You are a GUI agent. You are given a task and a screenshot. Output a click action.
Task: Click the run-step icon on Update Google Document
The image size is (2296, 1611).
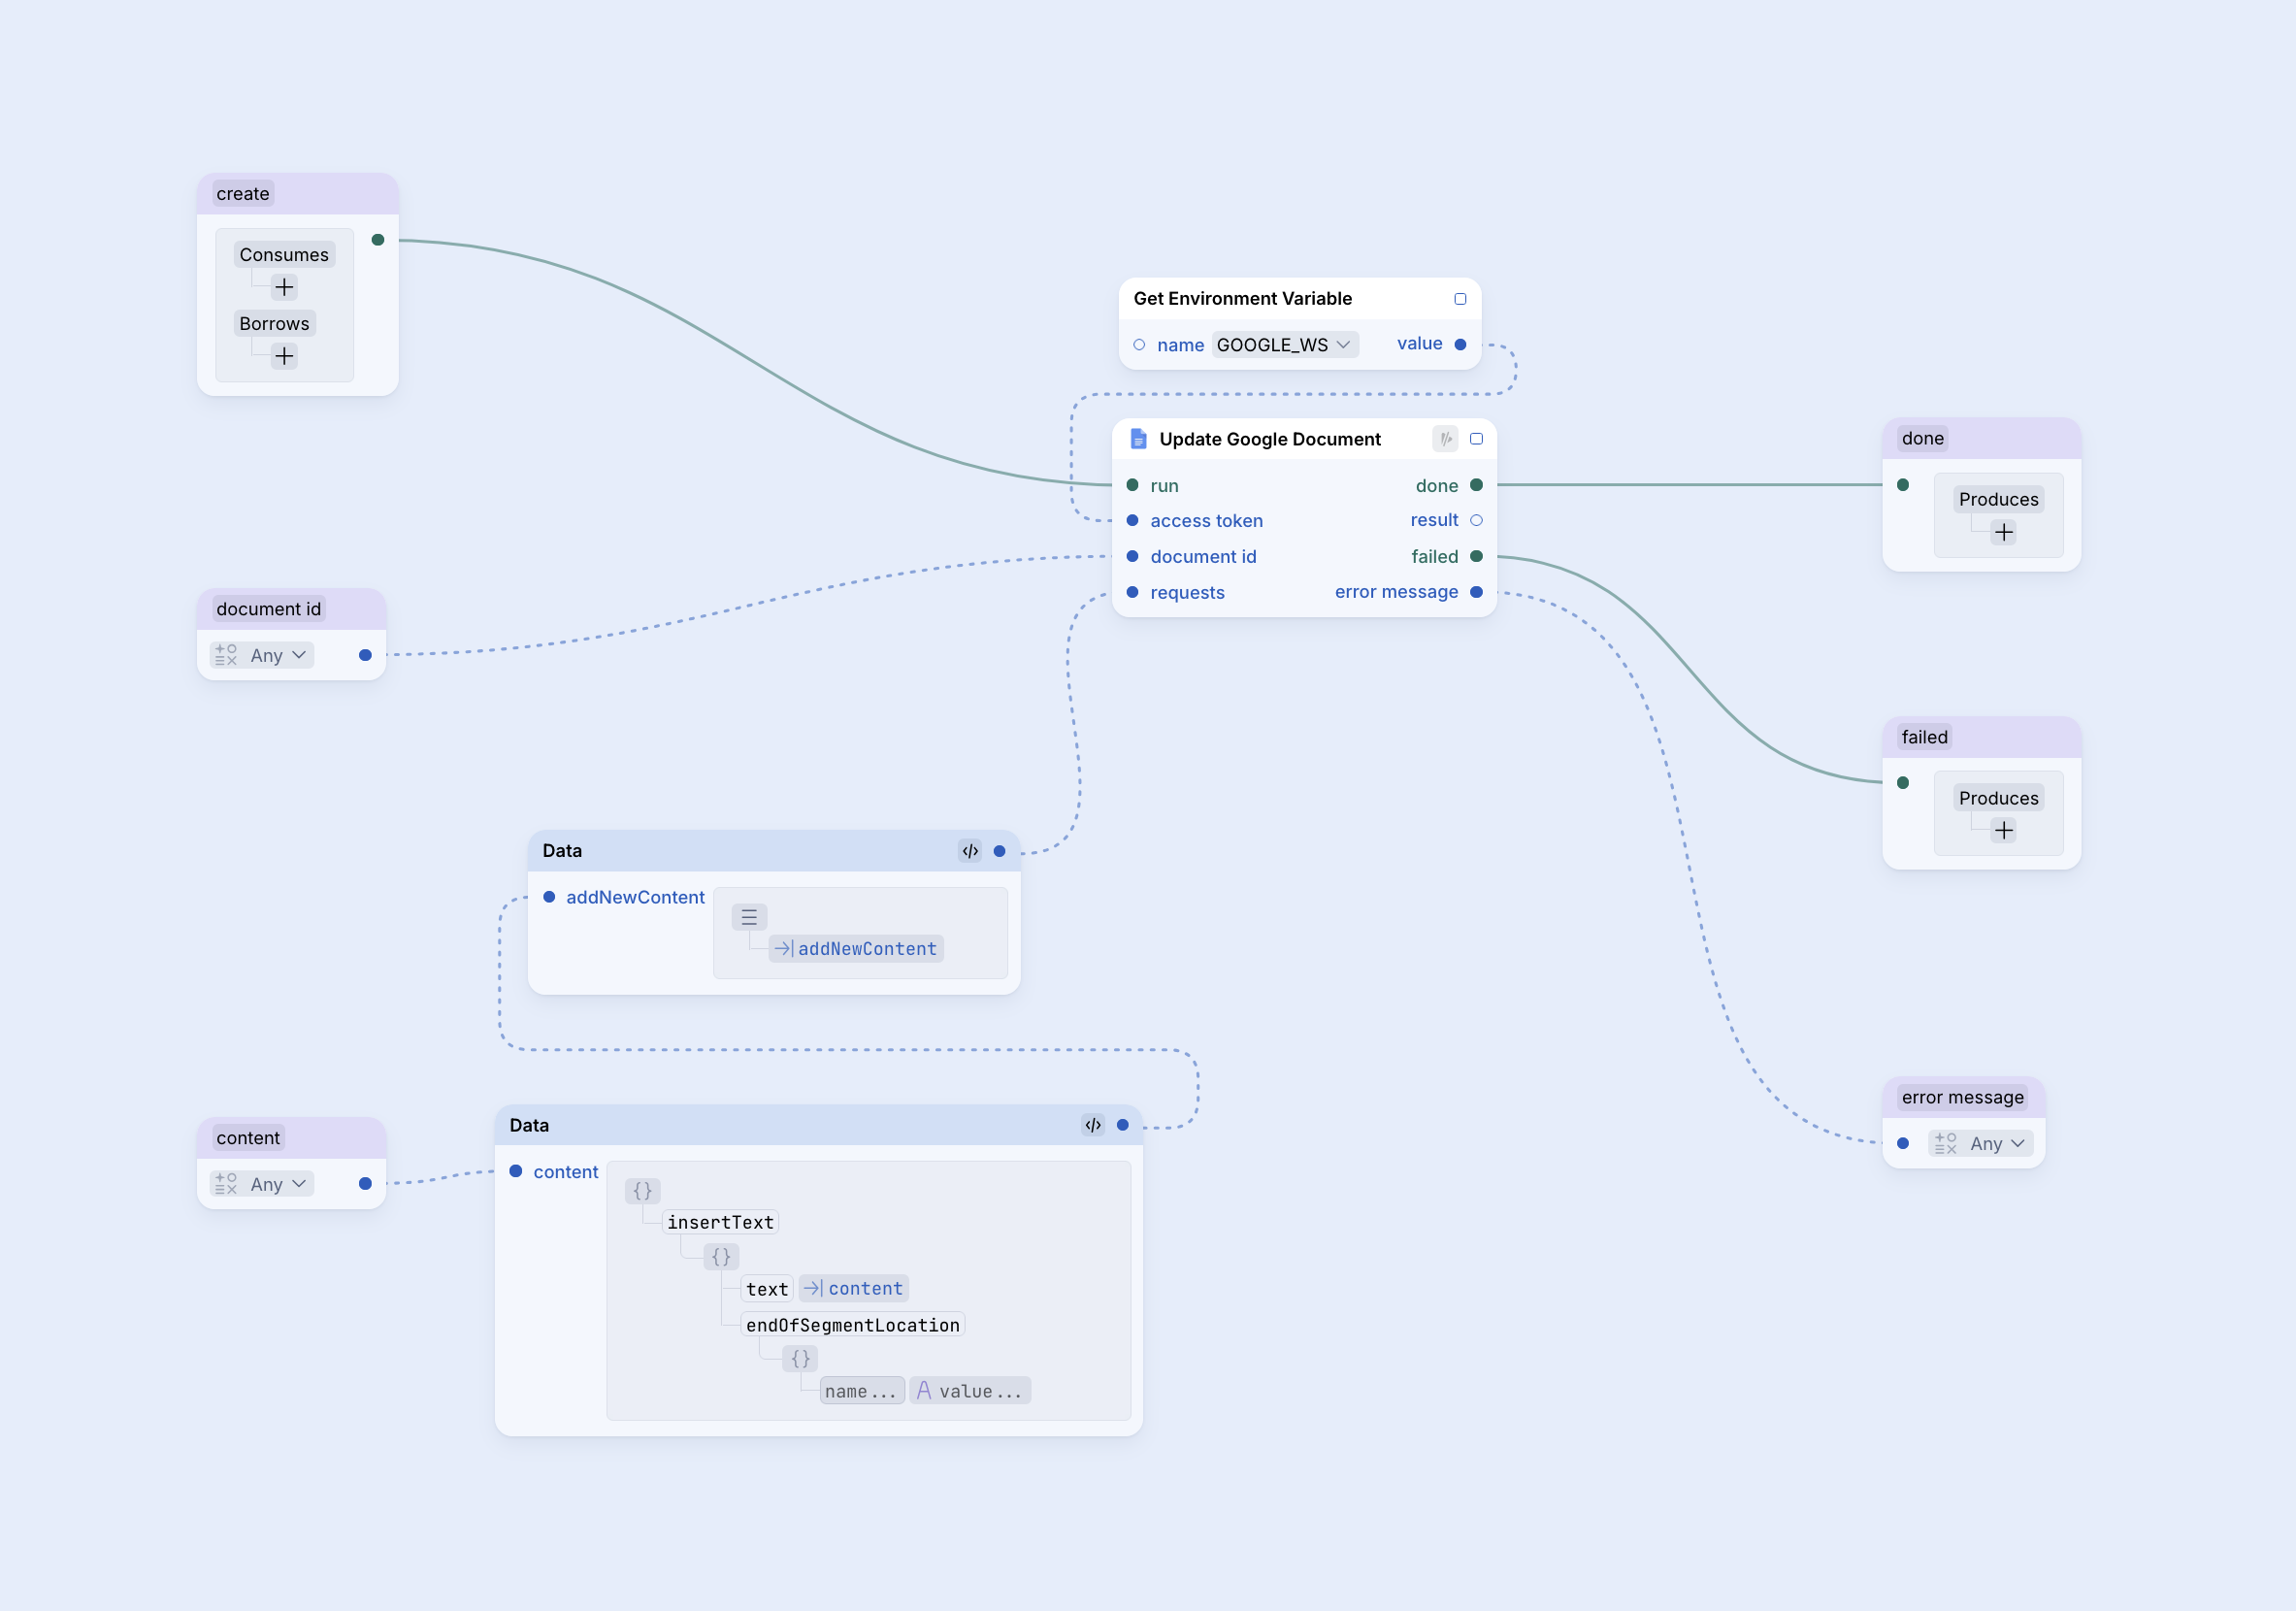tap(1446, 439)
